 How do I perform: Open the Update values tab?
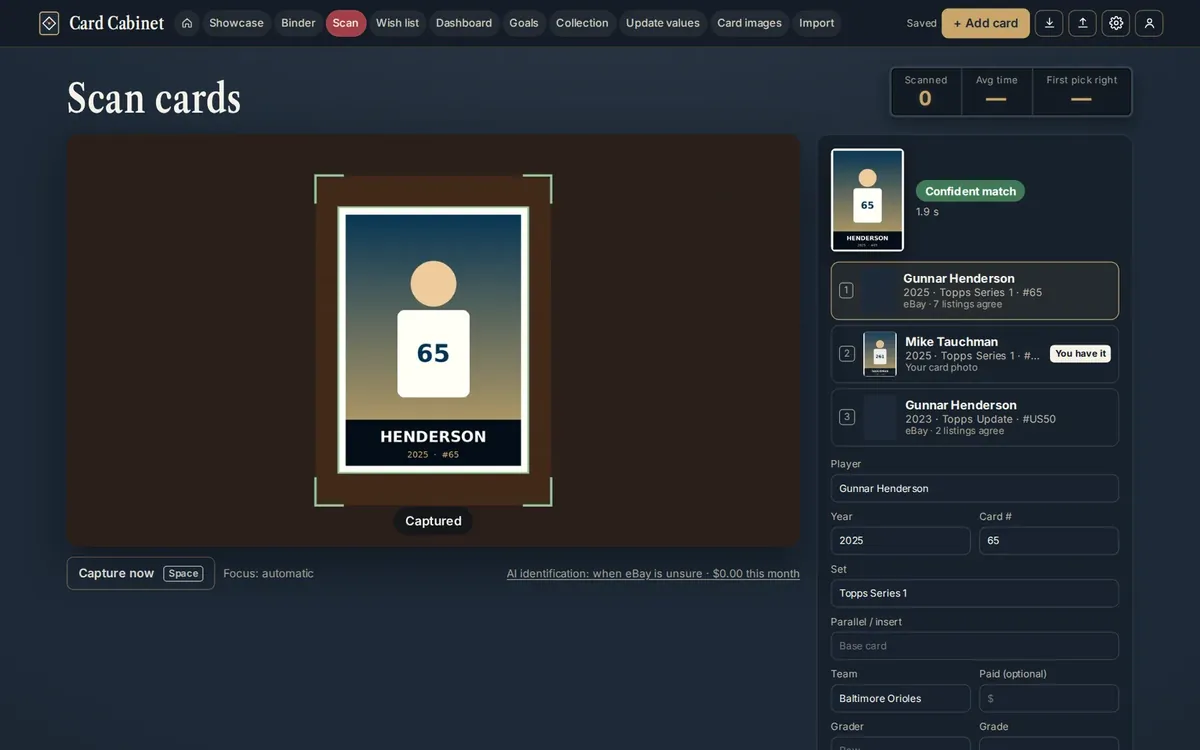coord(663,23)
